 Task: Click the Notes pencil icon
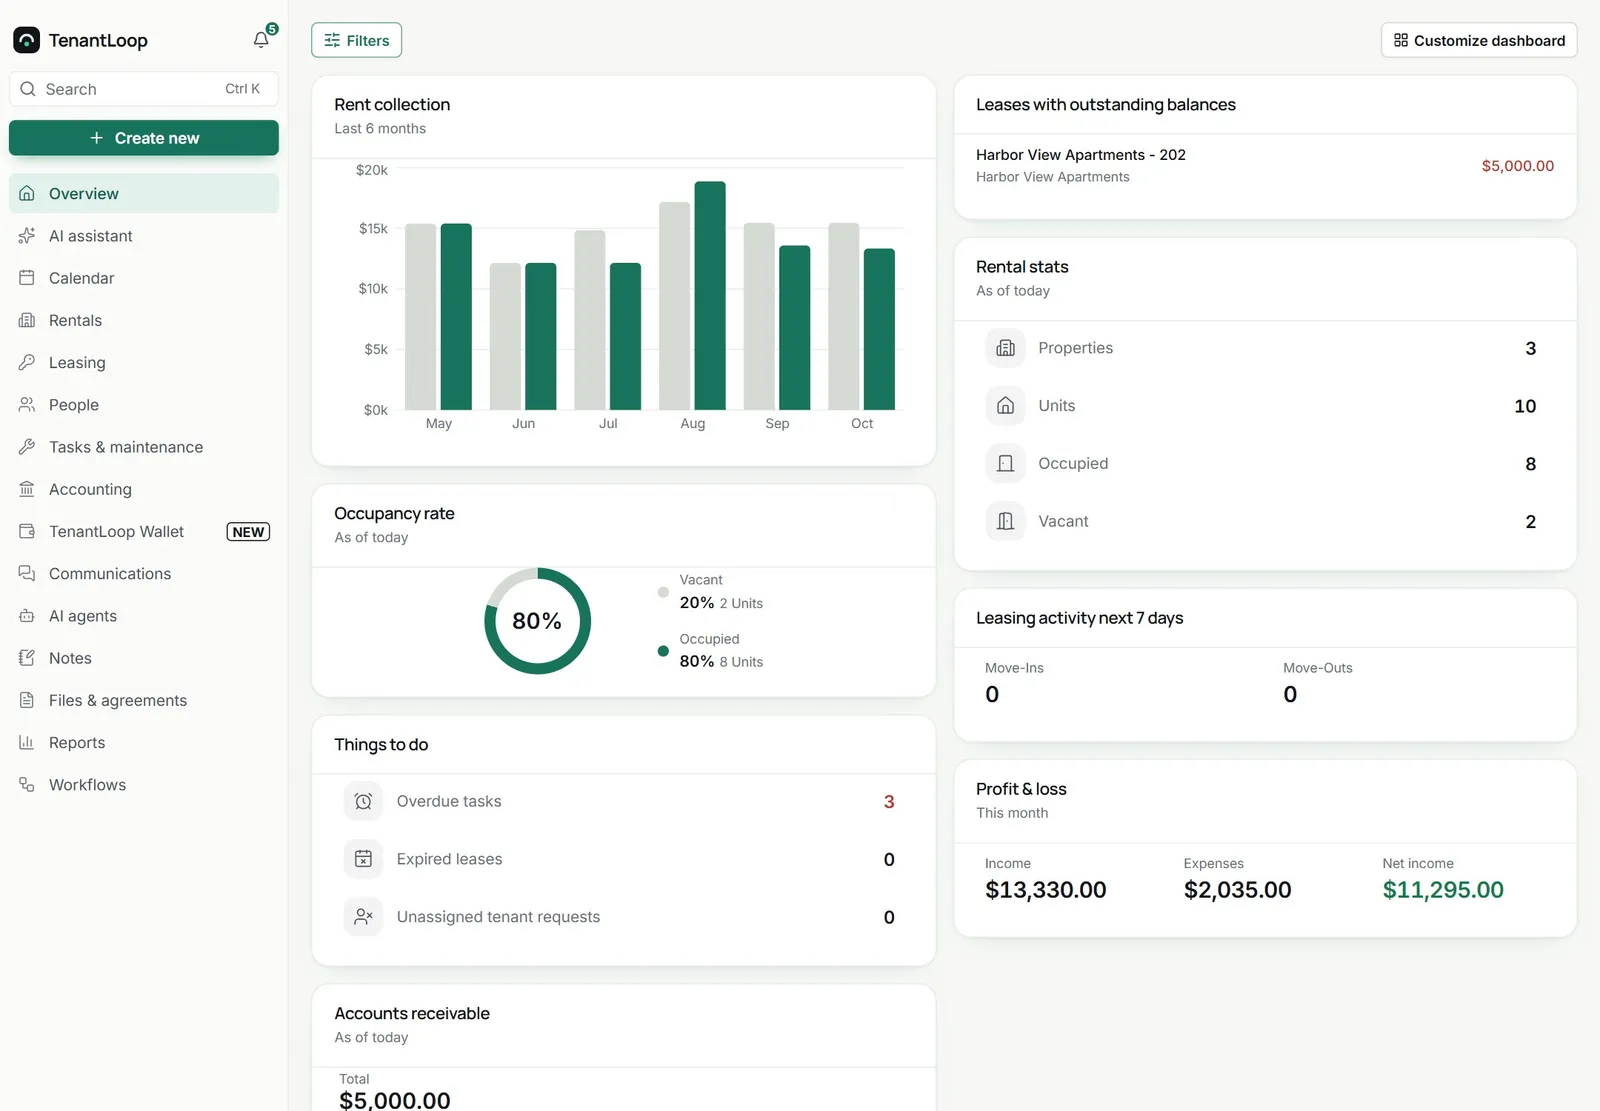27,658
